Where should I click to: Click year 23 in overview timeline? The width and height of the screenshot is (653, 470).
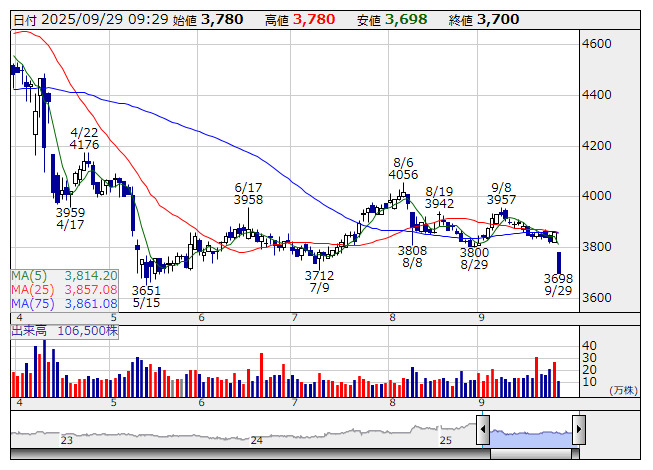pyautogui.click(x=67, y=440)
